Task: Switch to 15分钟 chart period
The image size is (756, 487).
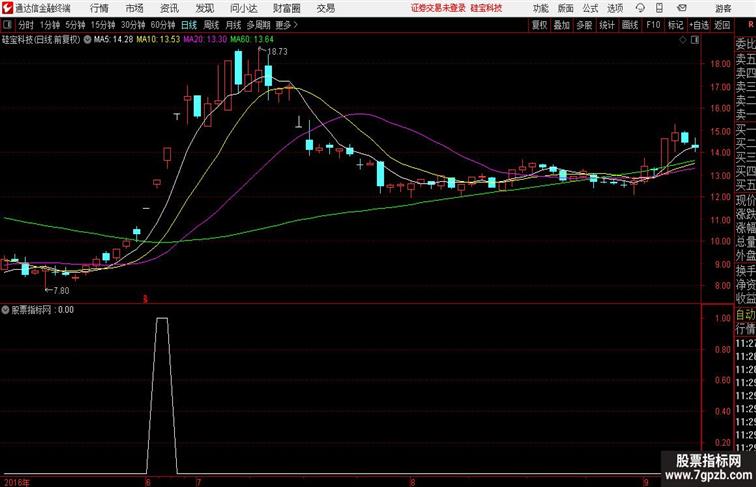Action: (x=103, y=25)
